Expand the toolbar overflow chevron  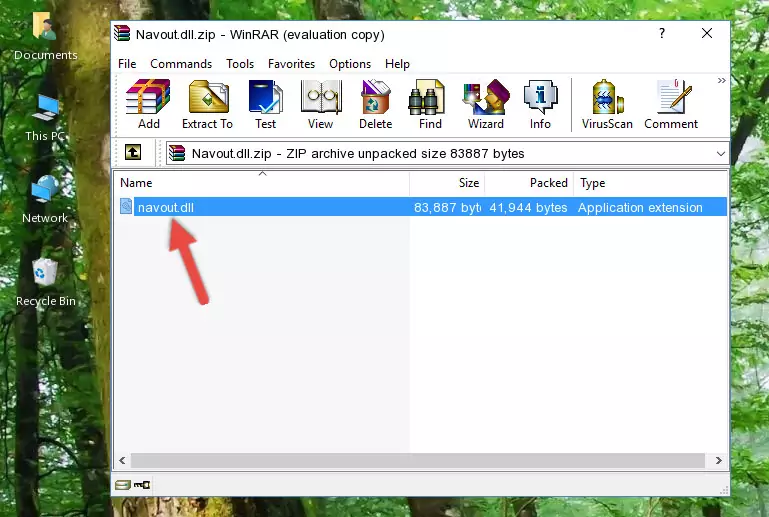coord(721,80)
